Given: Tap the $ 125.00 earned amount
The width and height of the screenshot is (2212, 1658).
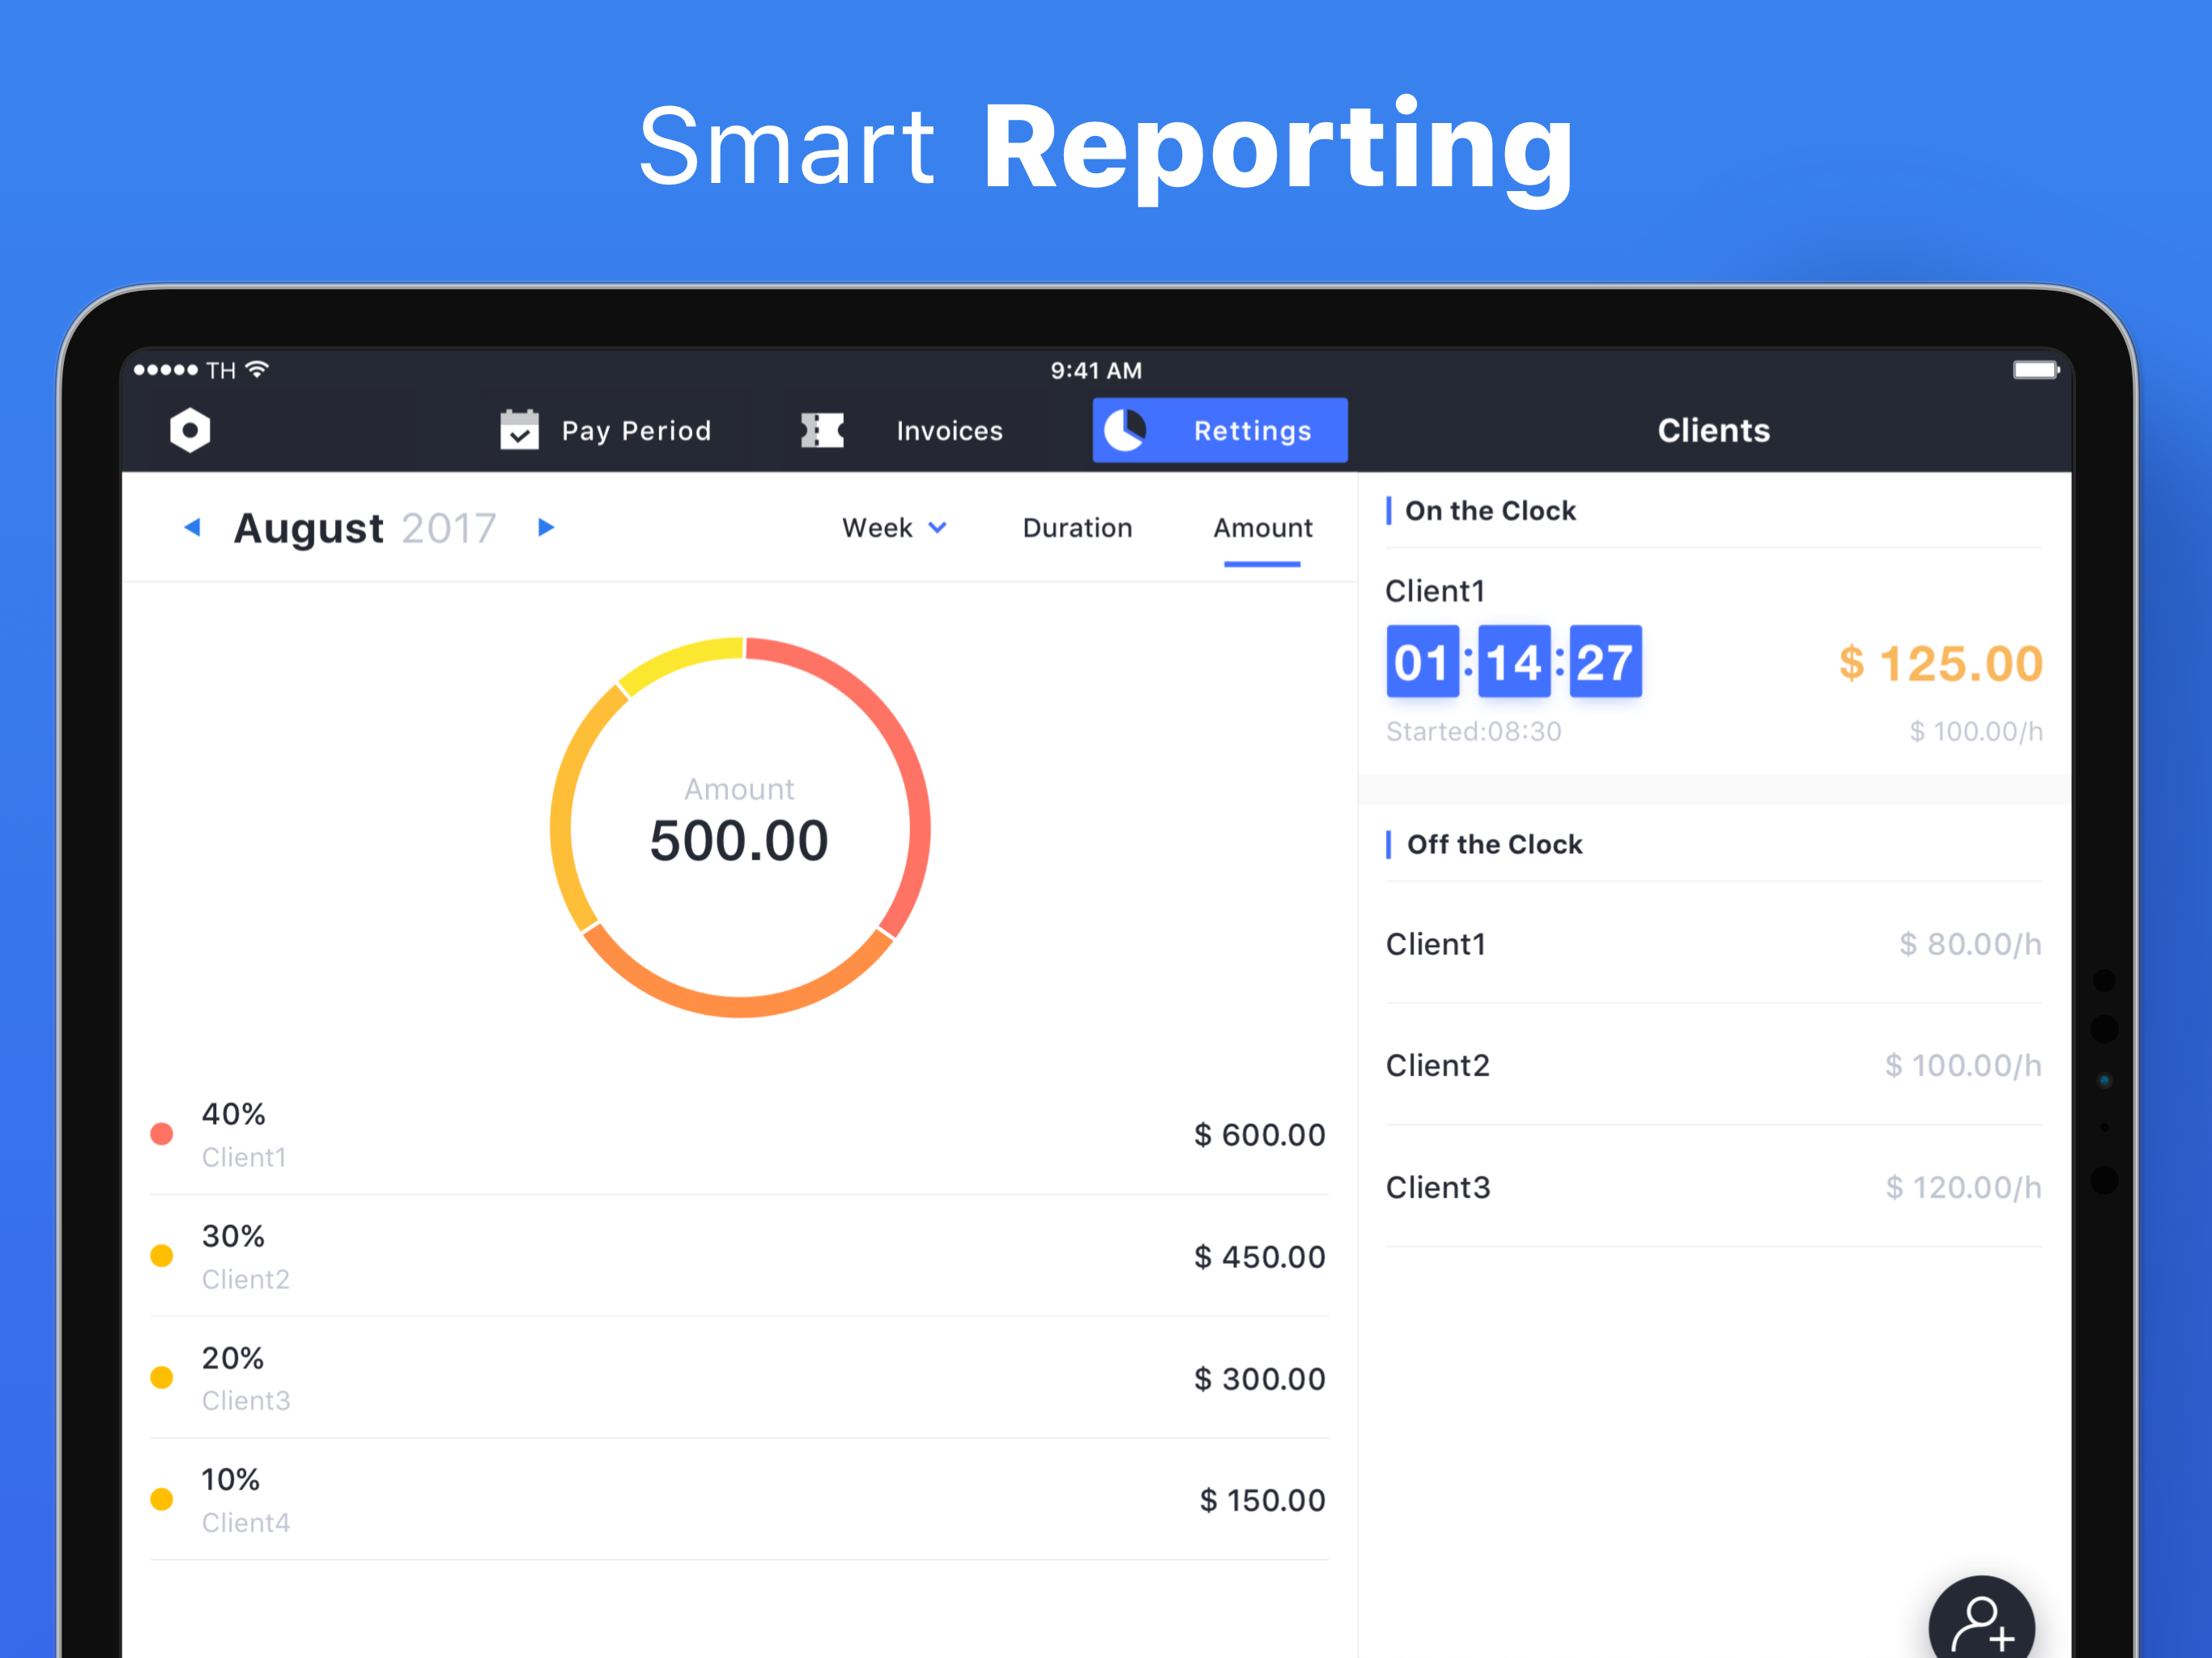Looking at the screenshot, I should point(1940,664).
